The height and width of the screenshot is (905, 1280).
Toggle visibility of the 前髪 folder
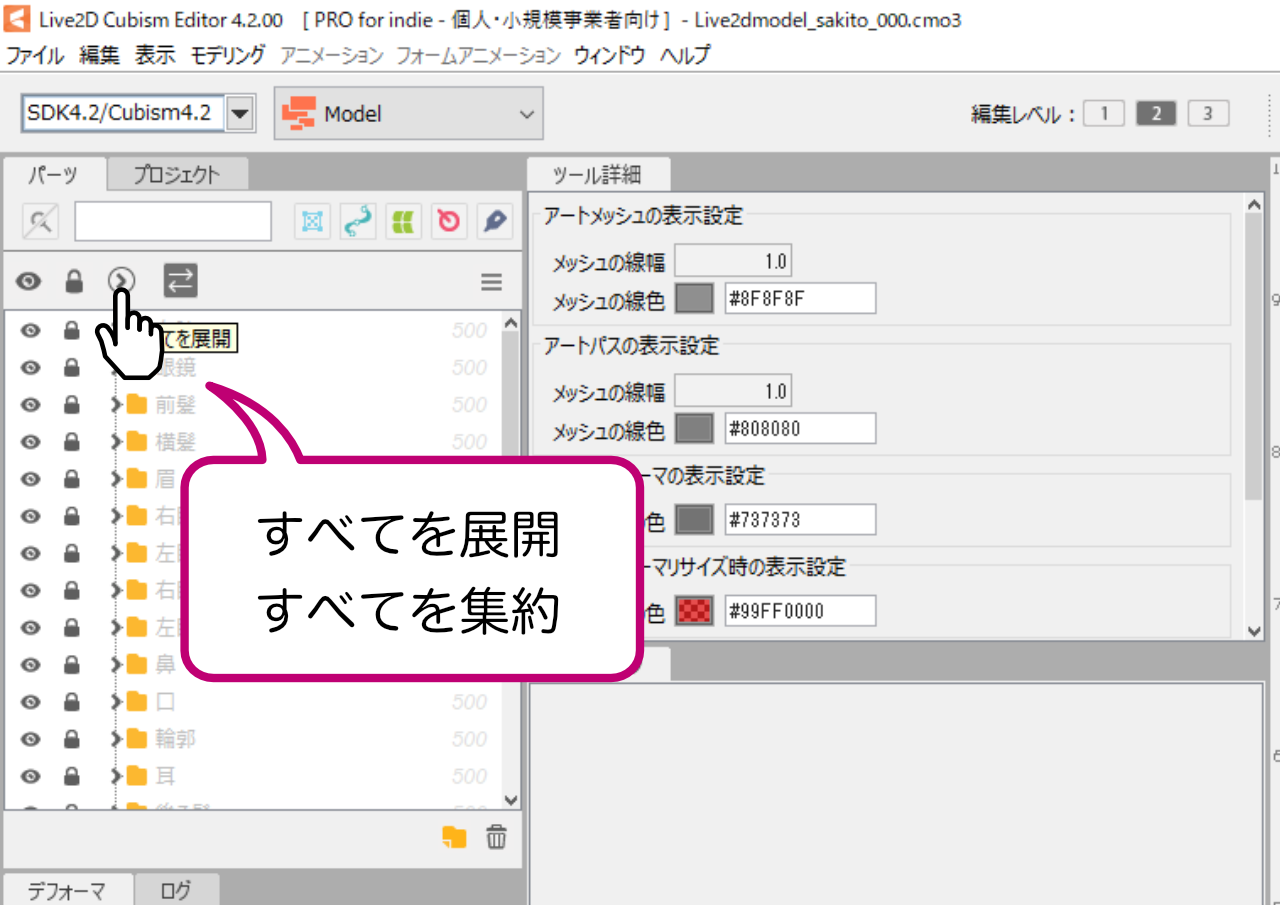coord(30,405)
